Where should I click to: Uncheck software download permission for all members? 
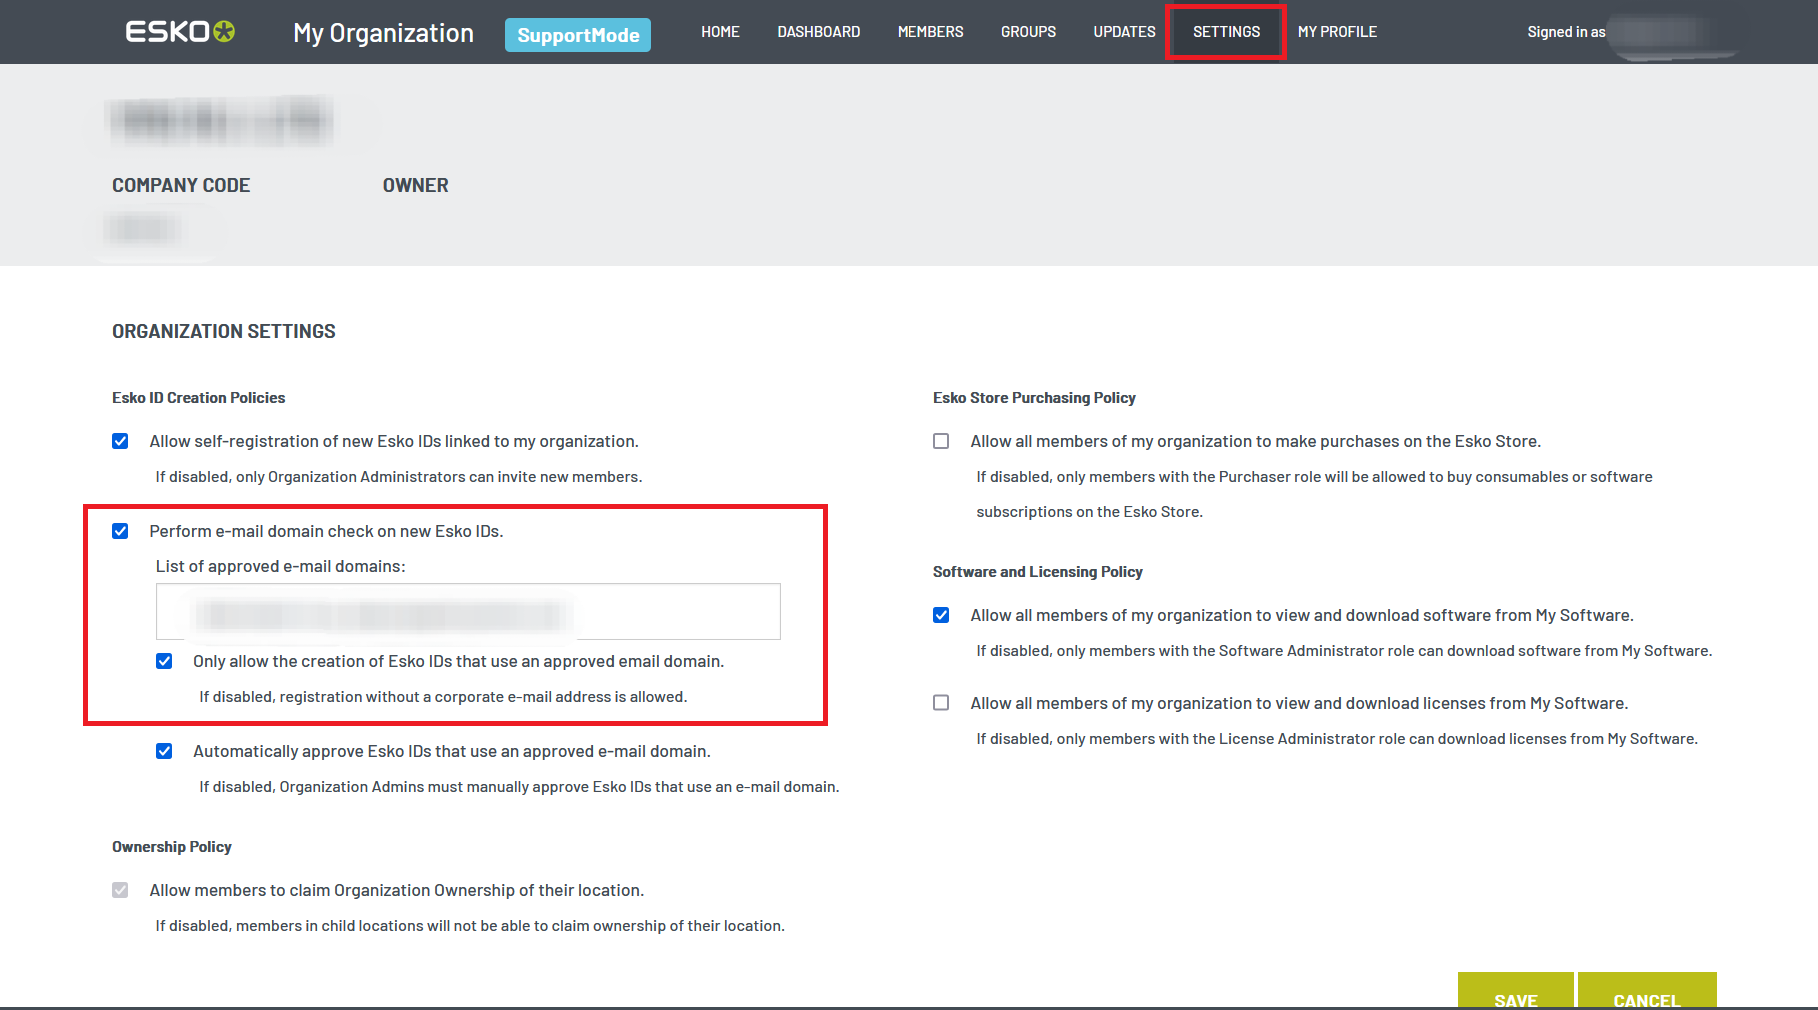940,615
